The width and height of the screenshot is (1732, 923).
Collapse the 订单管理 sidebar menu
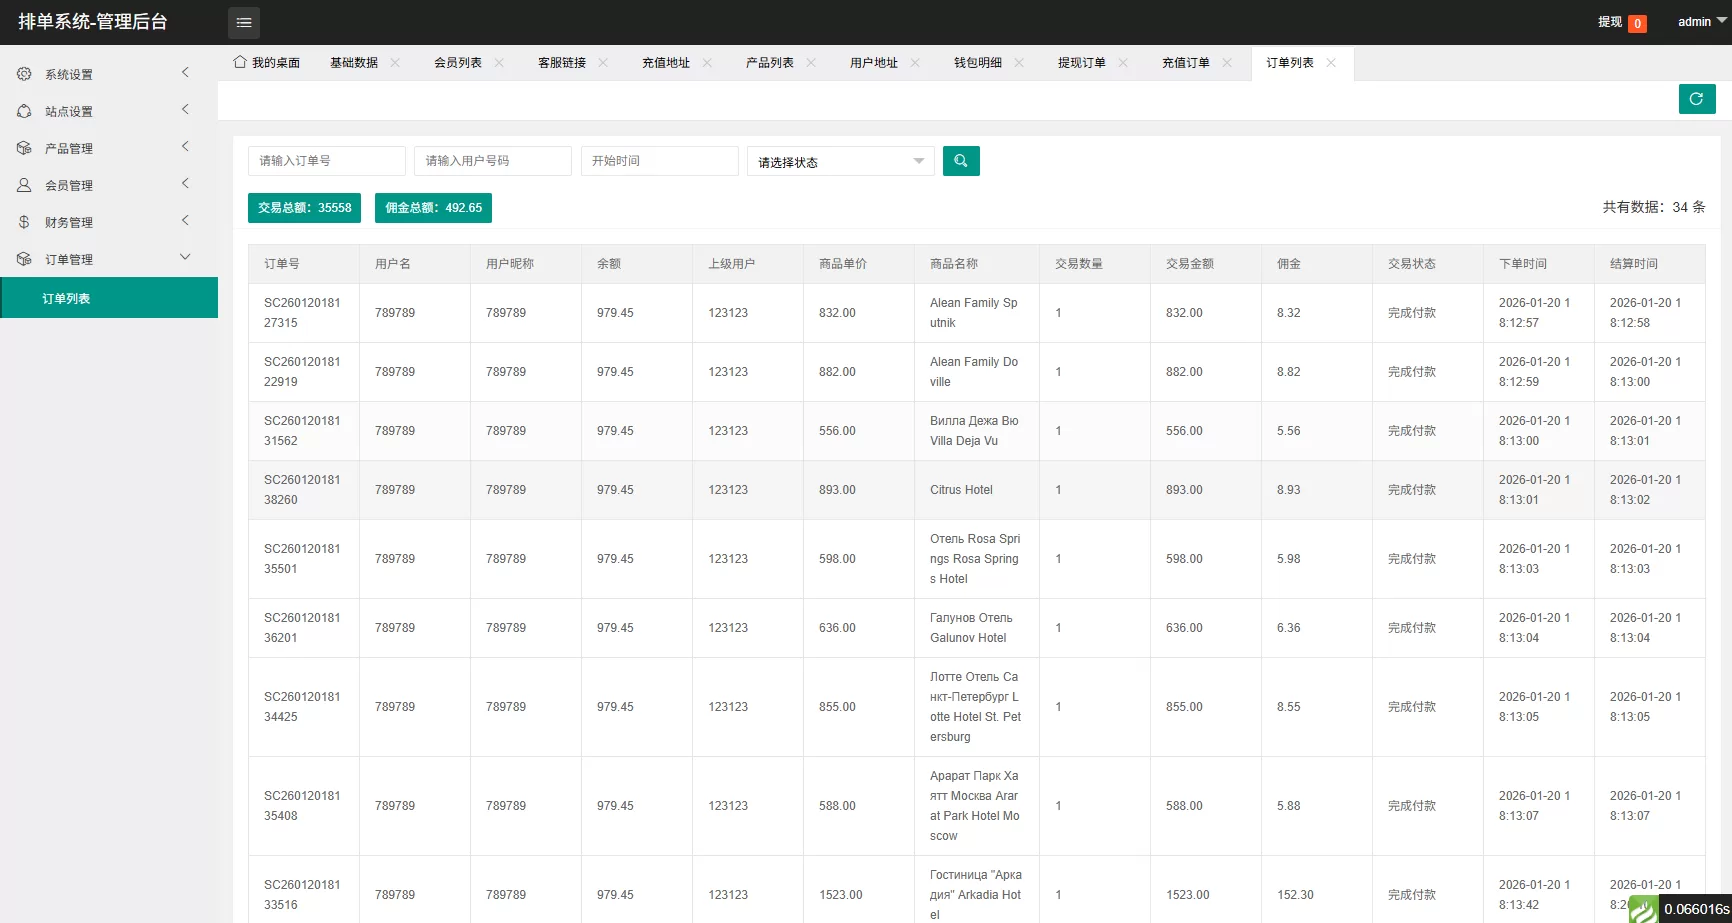[x=185, y=258]
